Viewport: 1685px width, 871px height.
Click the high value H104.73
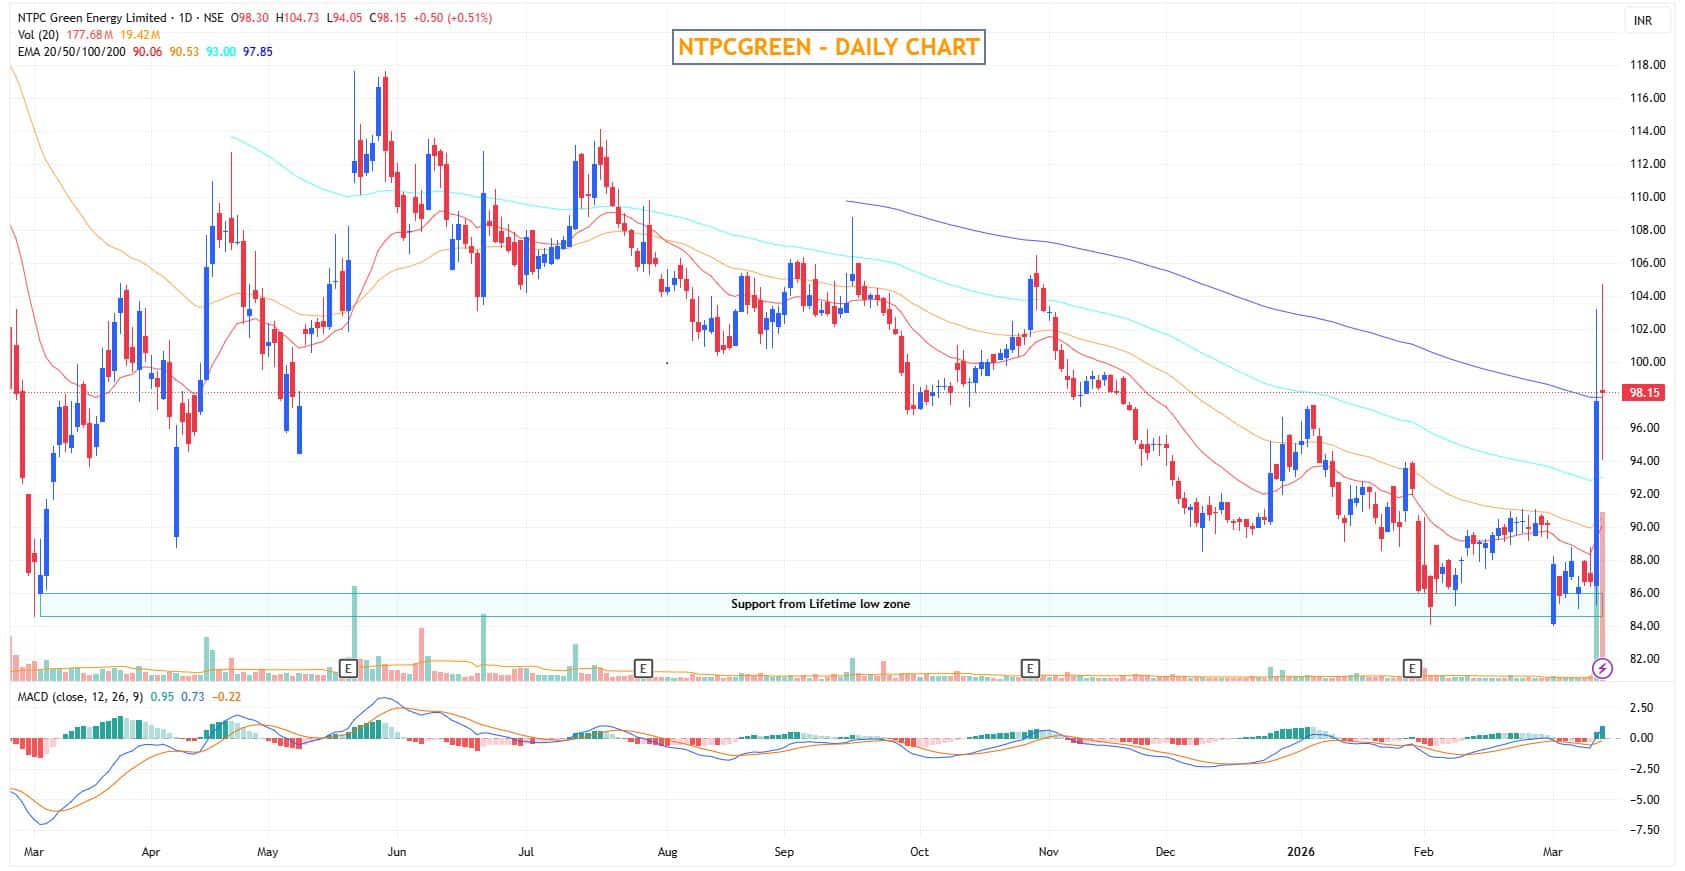point(298,18)
